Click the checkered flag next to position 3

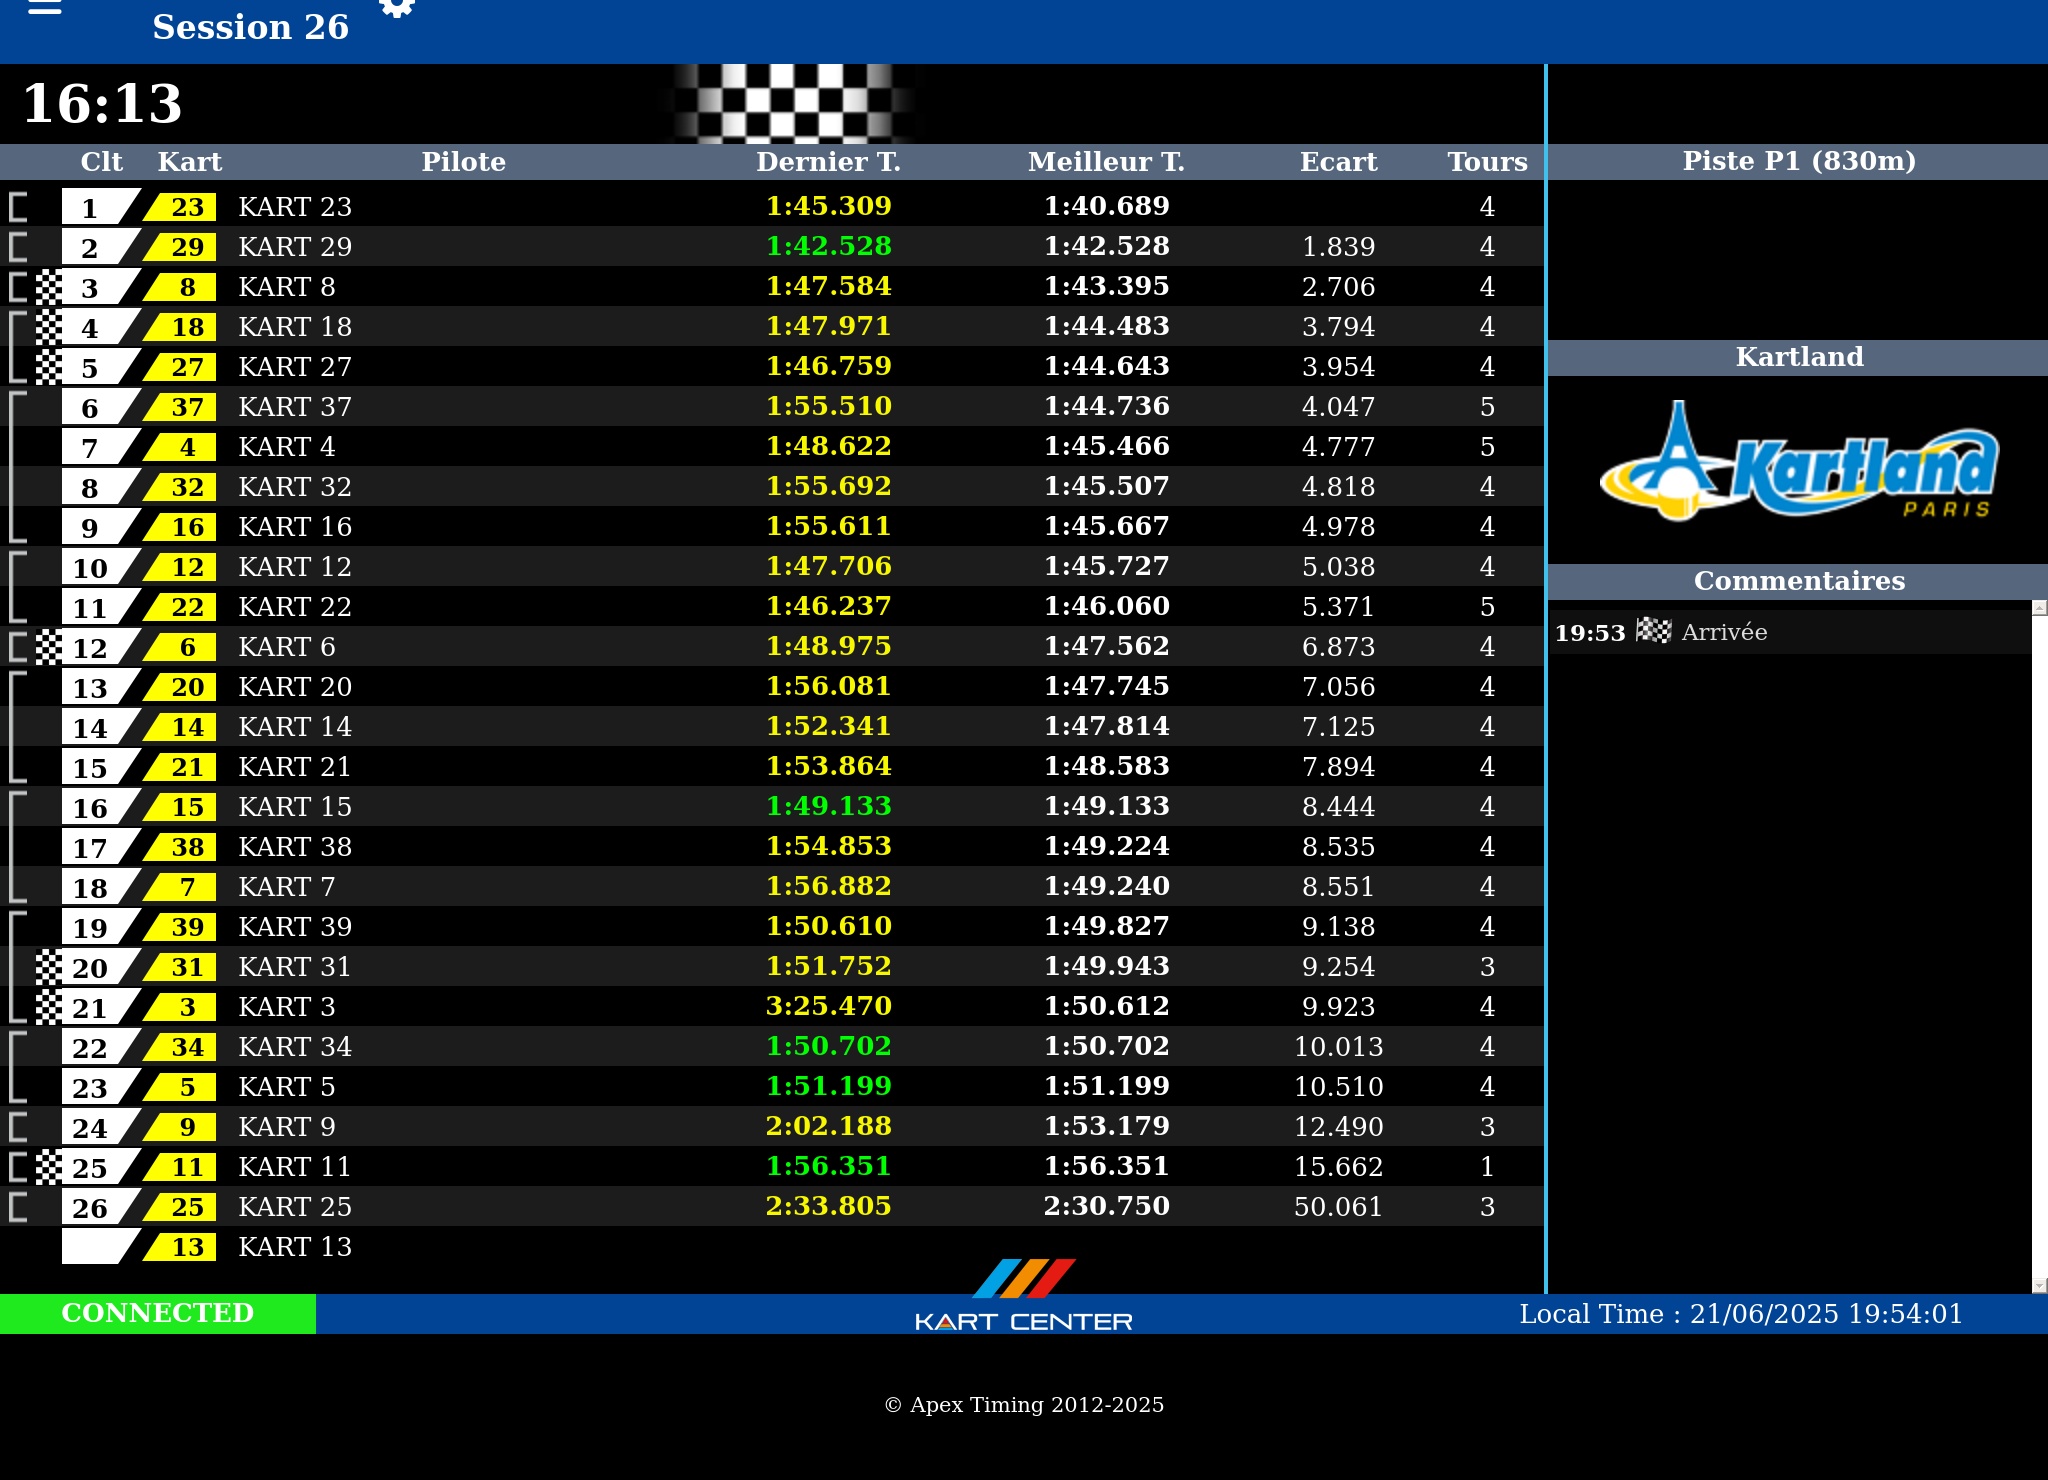[x=48, y=287]
